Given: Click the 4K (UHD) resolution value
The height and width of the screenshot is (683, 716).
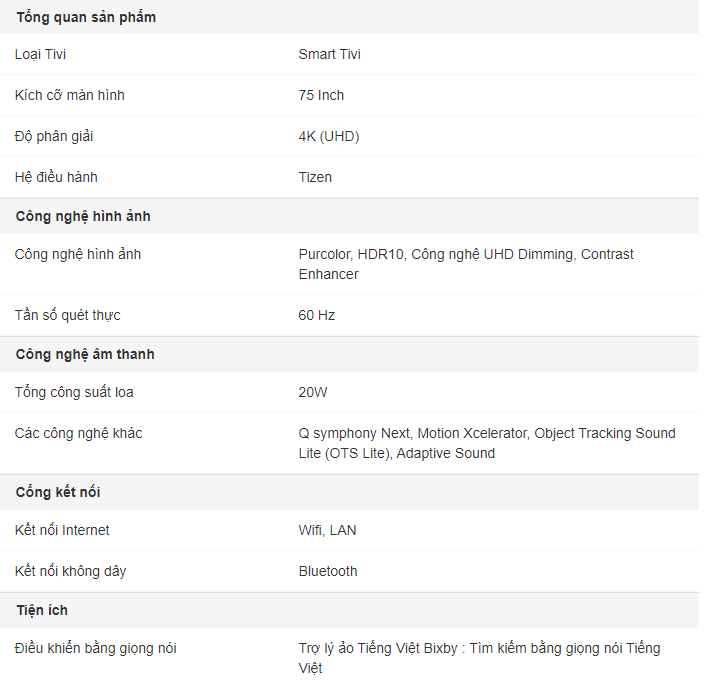Looking at the screenshot, I should click(x=329, y=137).
